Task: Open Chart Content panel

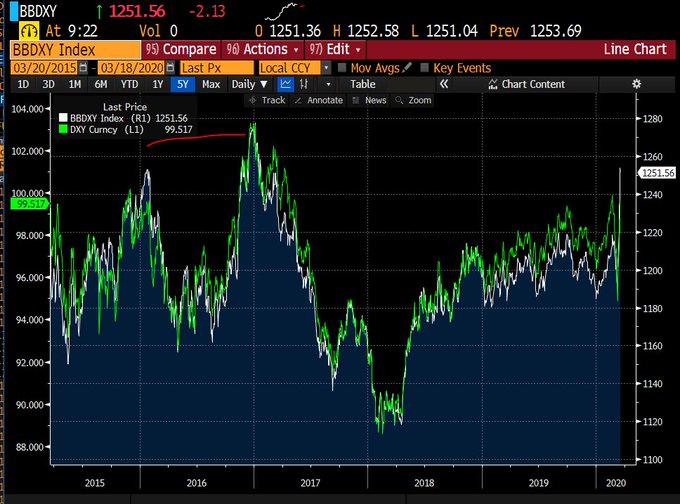Action: 526,84
